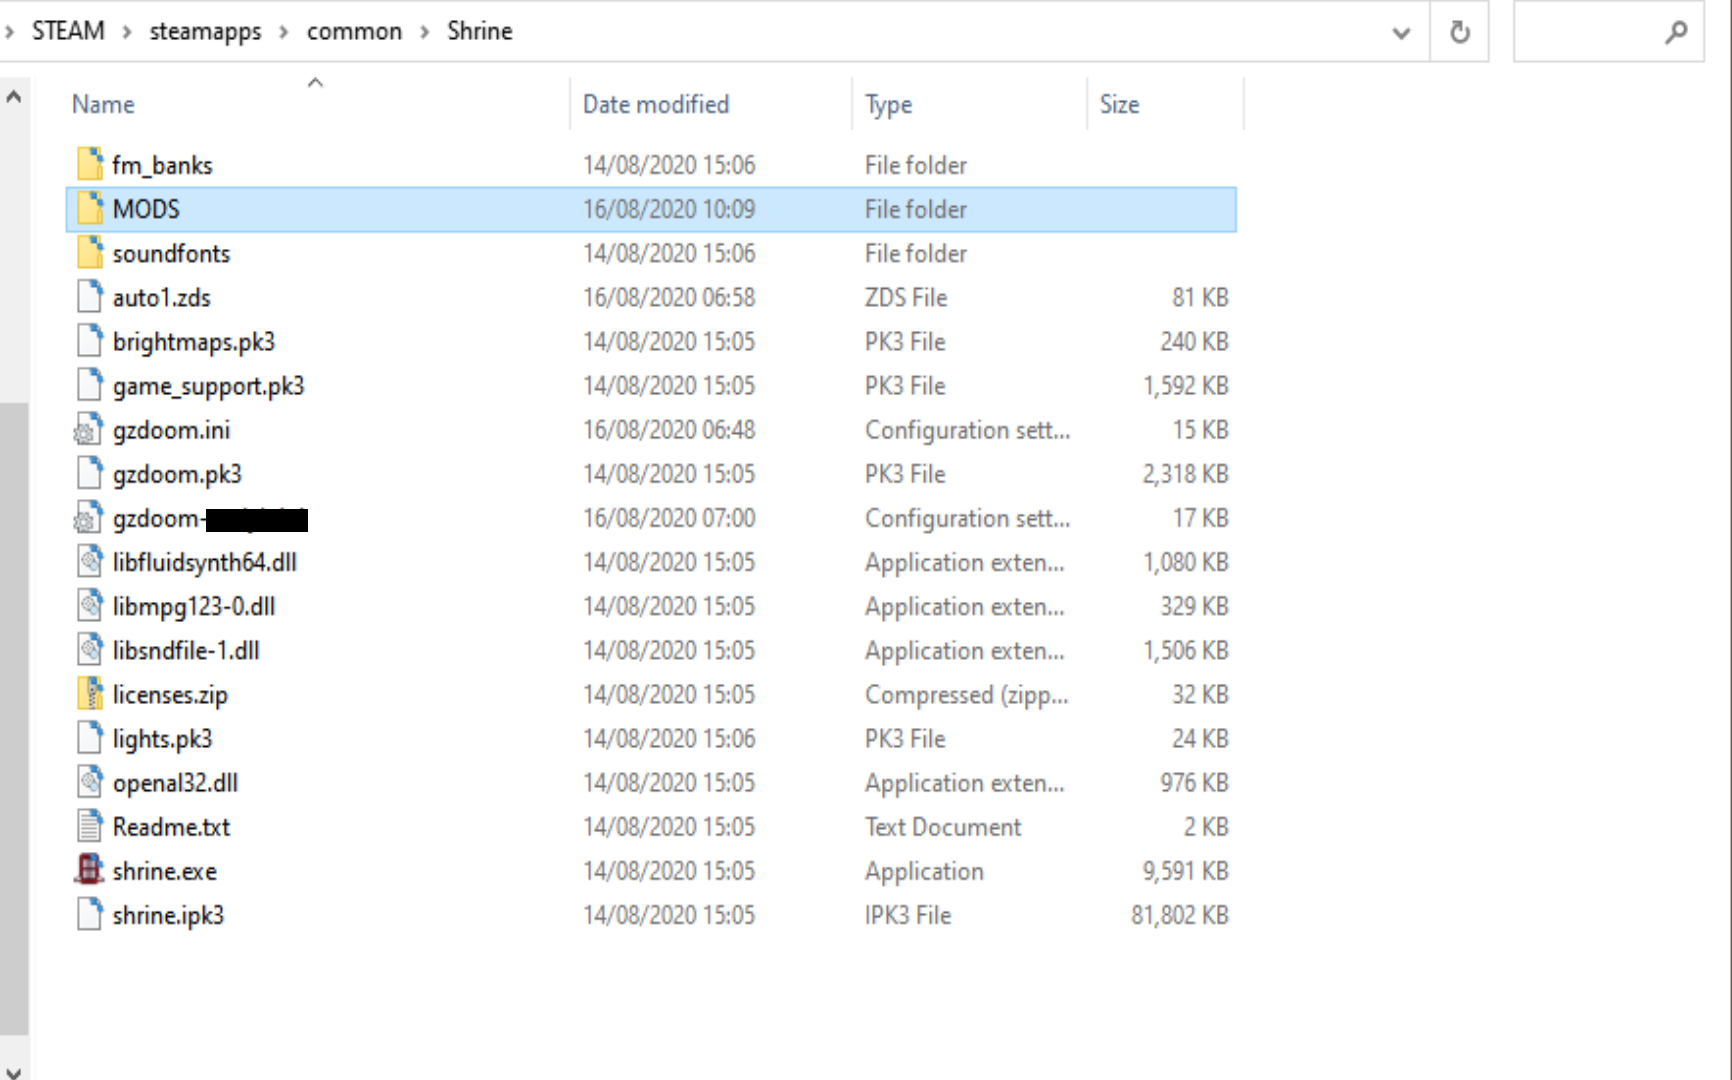The height and width of the screenshot is (1080, 1732).
Task: Navigate to STEAM in the breadcrumb path
Action: coord(68,31)
